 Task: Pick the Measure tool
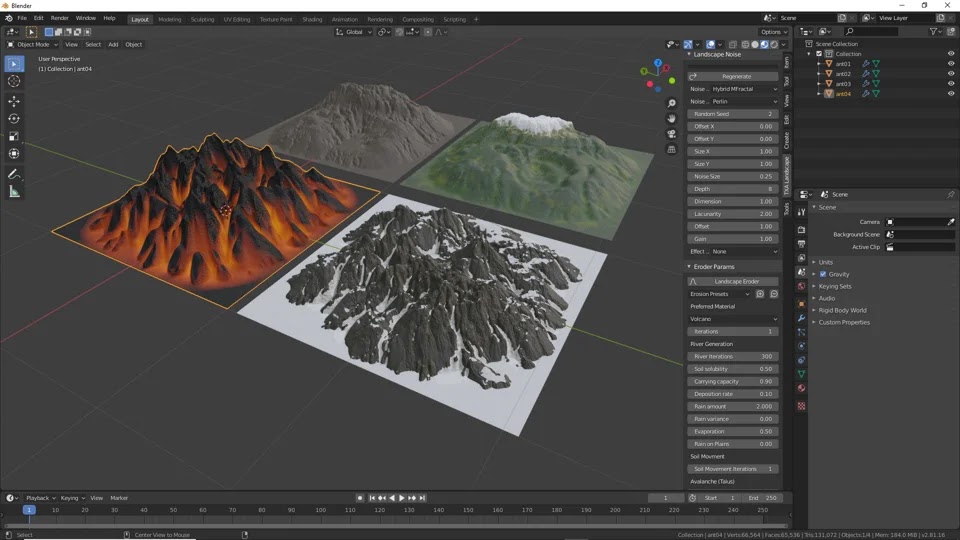pos(14,192)
